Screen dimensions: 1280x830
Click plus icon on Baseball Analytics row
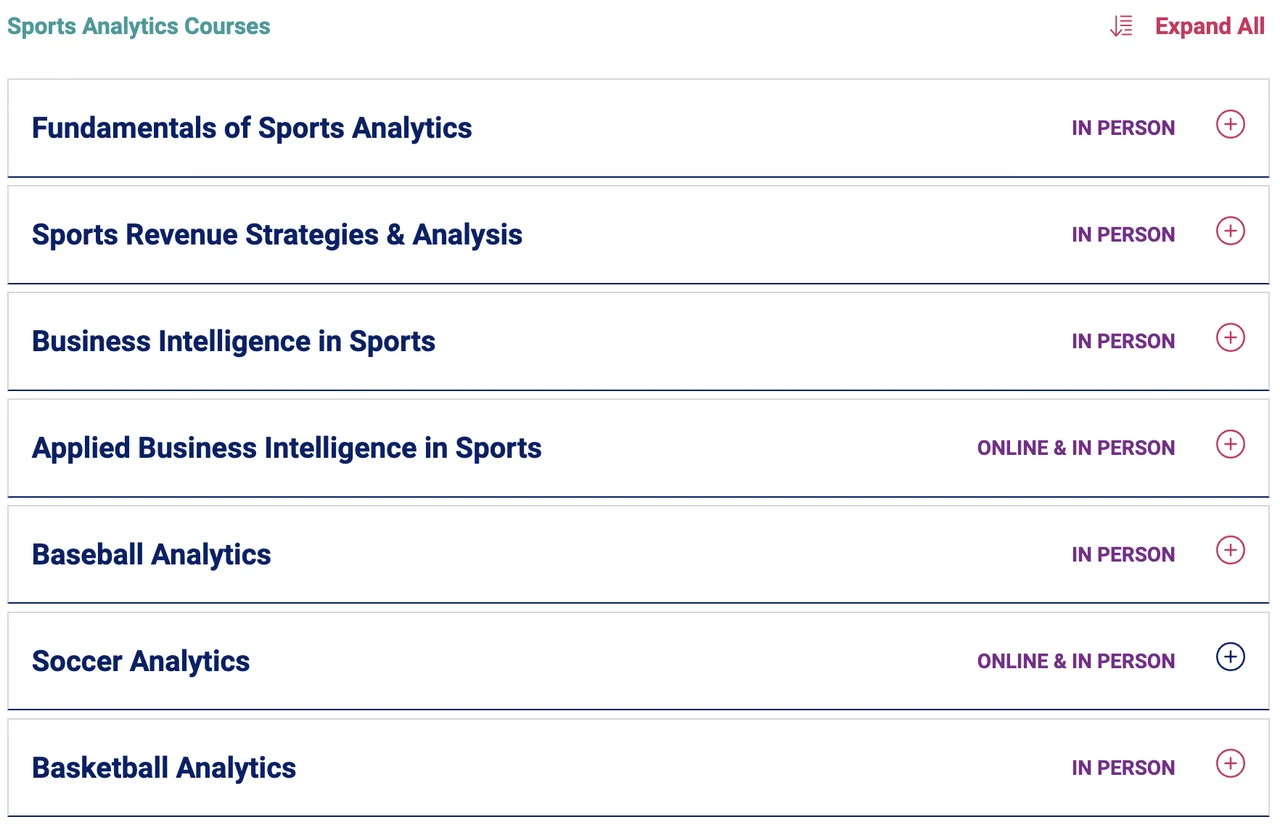point(1230,551)
